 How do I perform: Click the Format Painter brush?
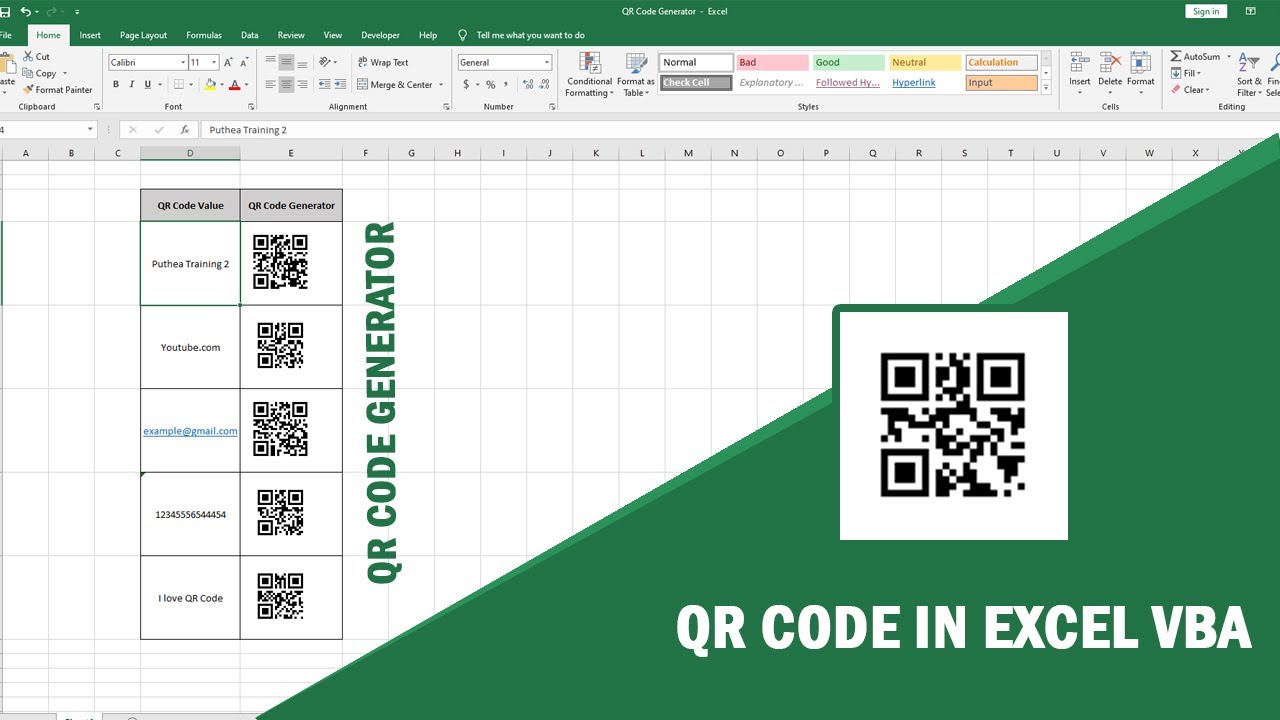pos(29,90)
